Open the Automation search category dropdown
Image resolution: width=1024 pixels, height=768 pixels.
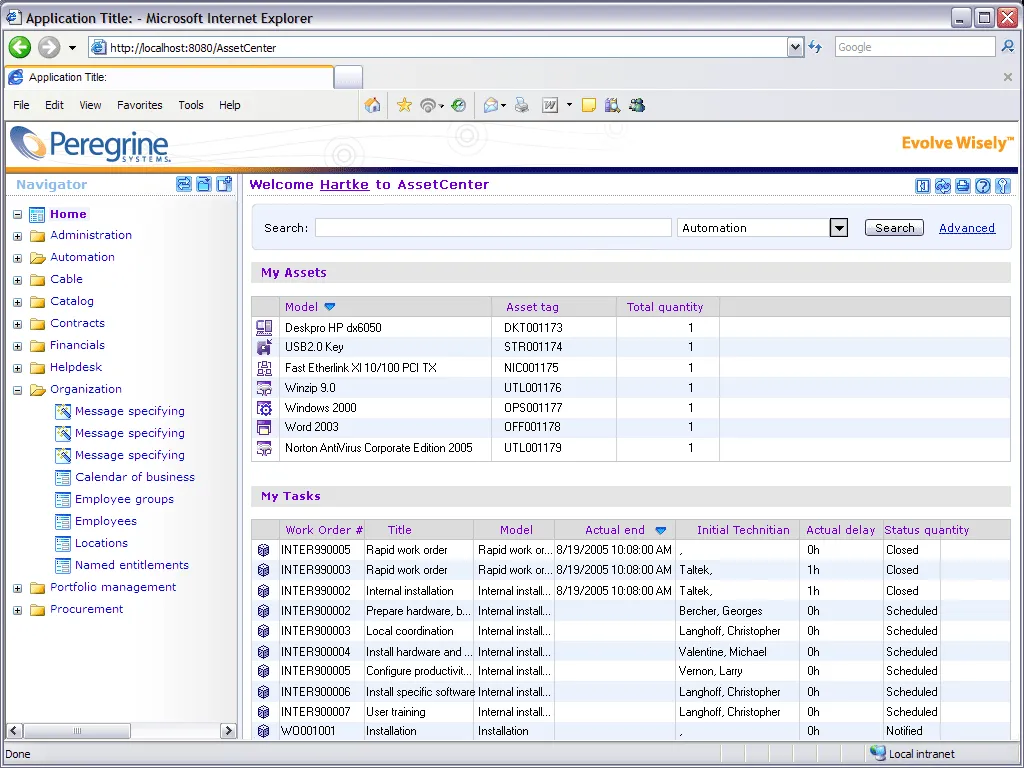click(839, 228)
